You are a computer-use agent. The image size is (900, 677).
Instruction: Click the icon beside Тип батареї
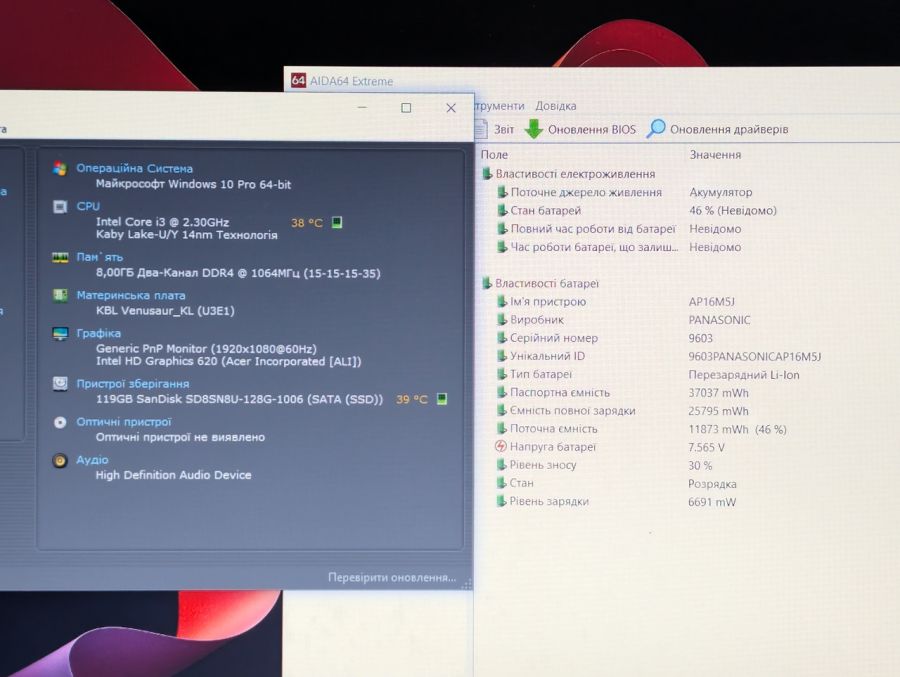coord(502,374)
